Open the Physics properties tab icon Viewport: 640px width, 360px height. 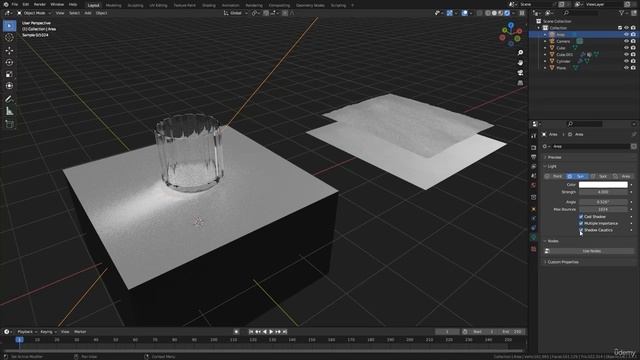pyautogui.click(x=533, y=218)
